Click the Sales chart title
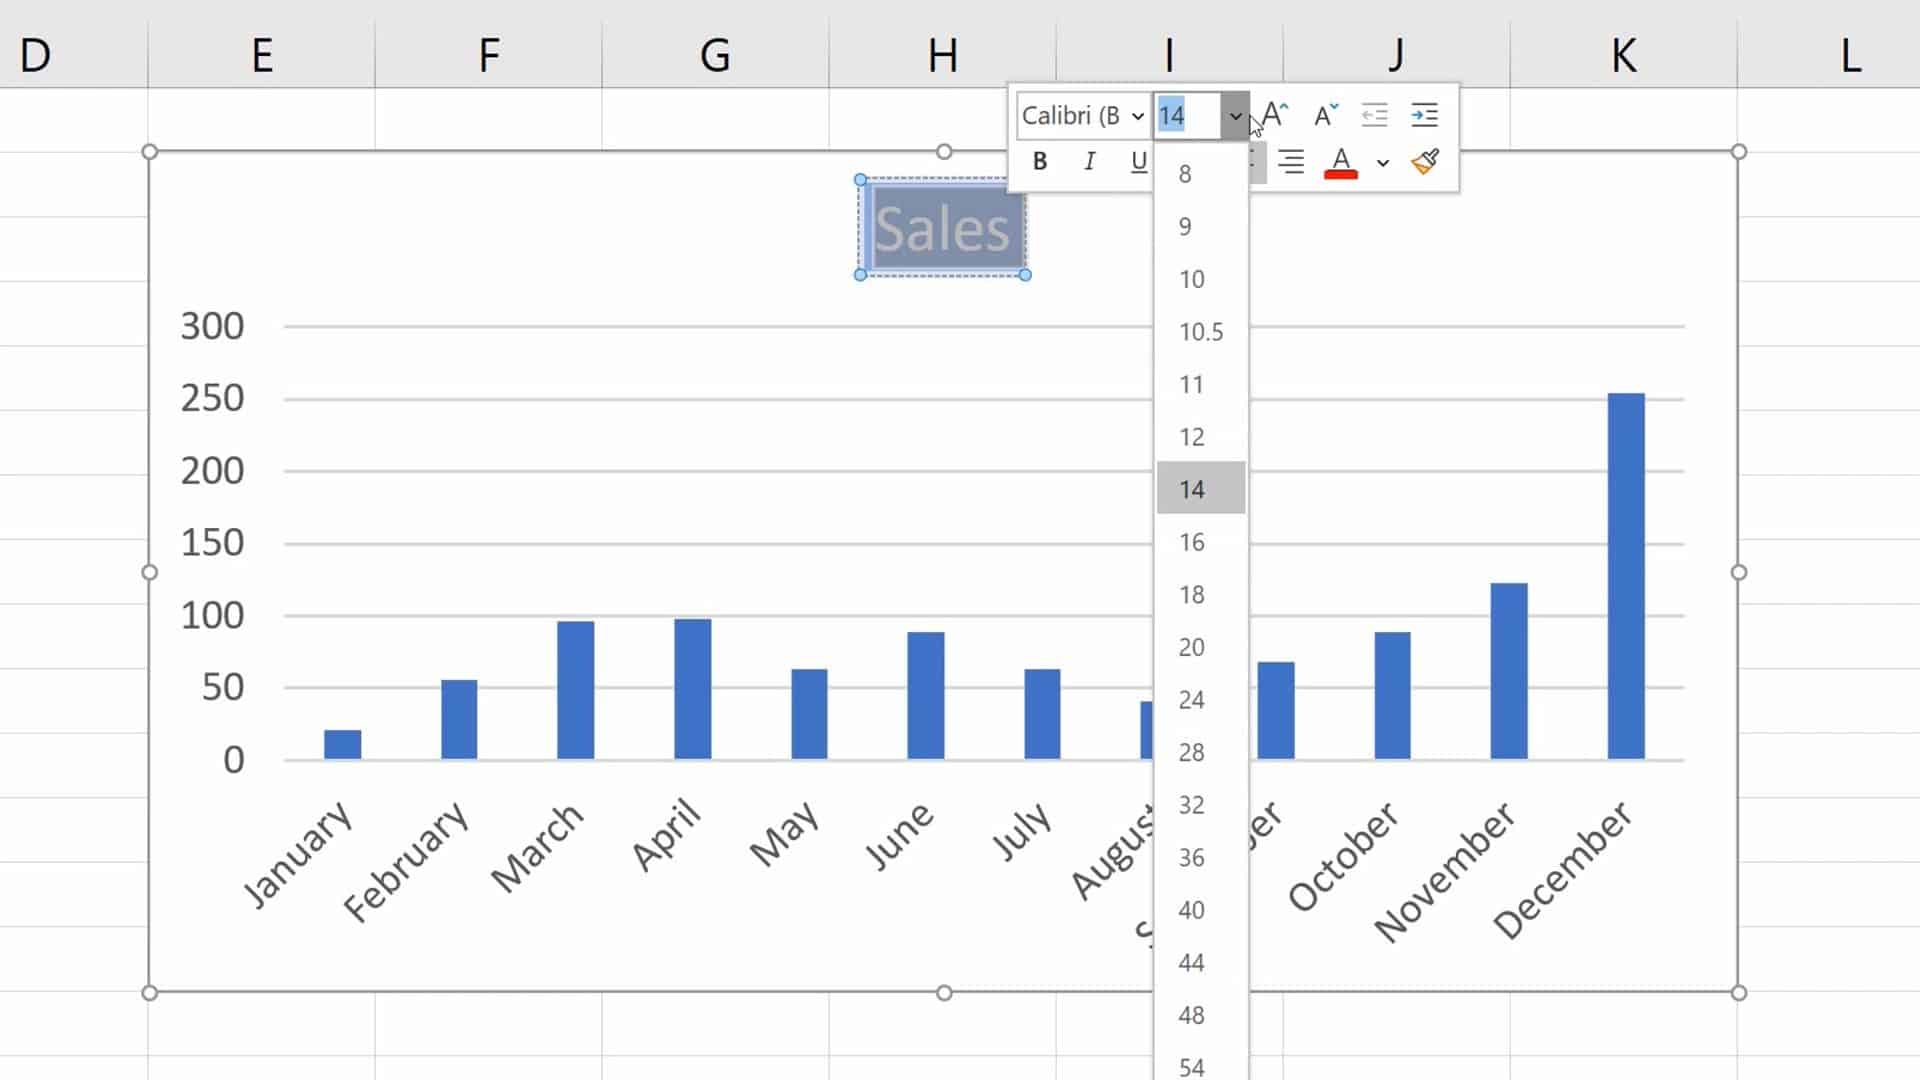This screenshot has width=1920, height=1080. pos(942,228)
